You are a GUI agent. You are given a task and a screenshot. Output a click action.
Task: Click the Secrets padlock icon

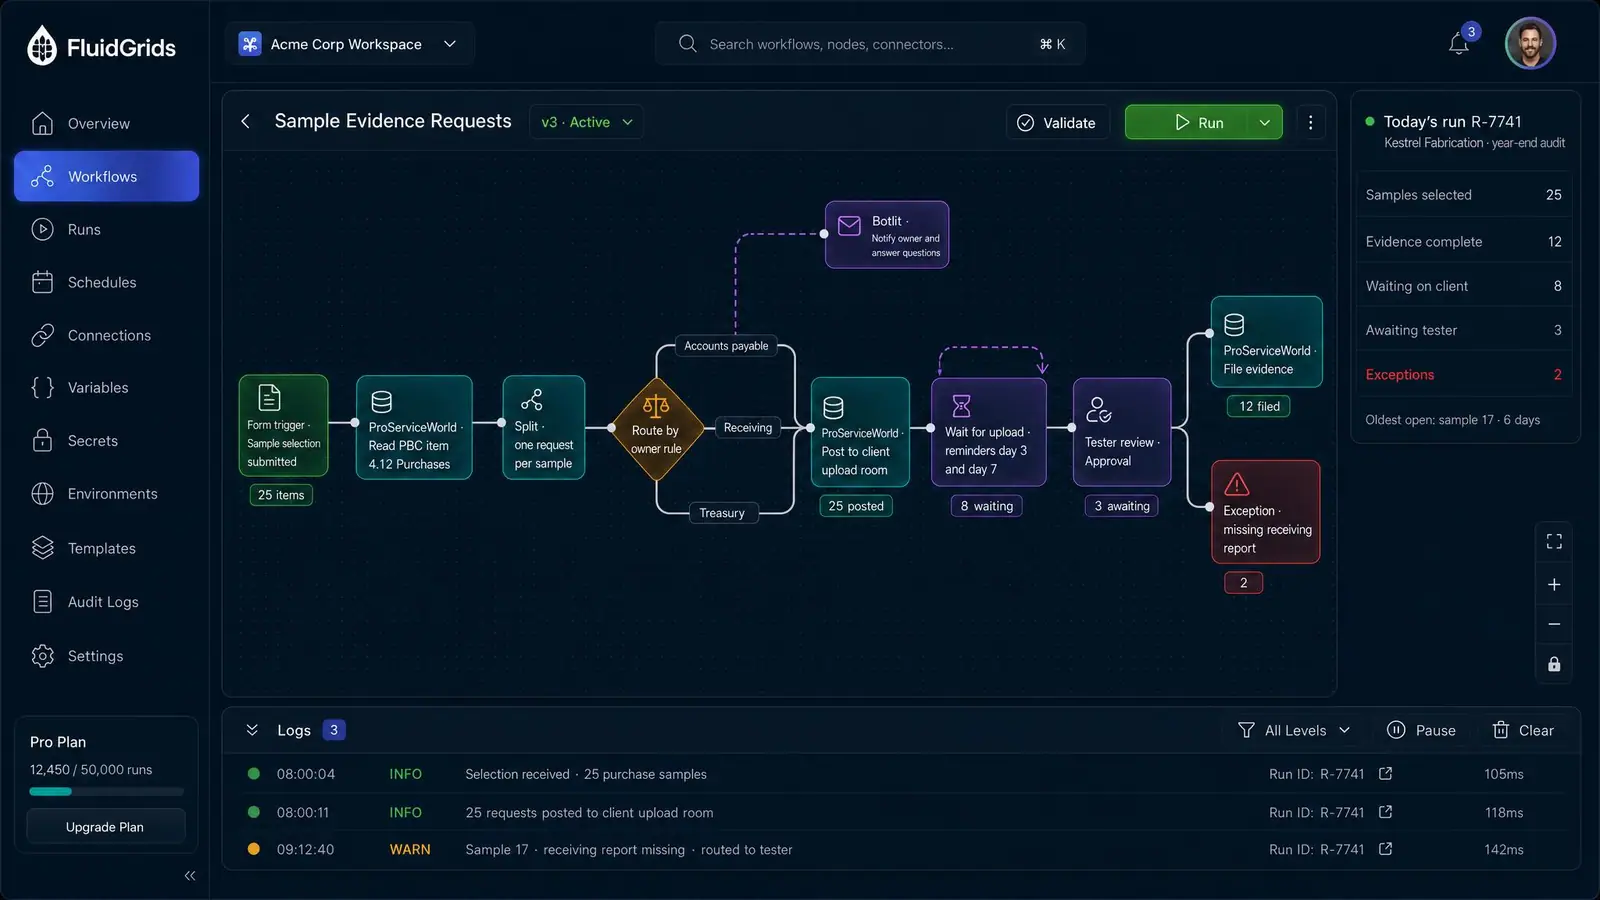click(42, 440)
